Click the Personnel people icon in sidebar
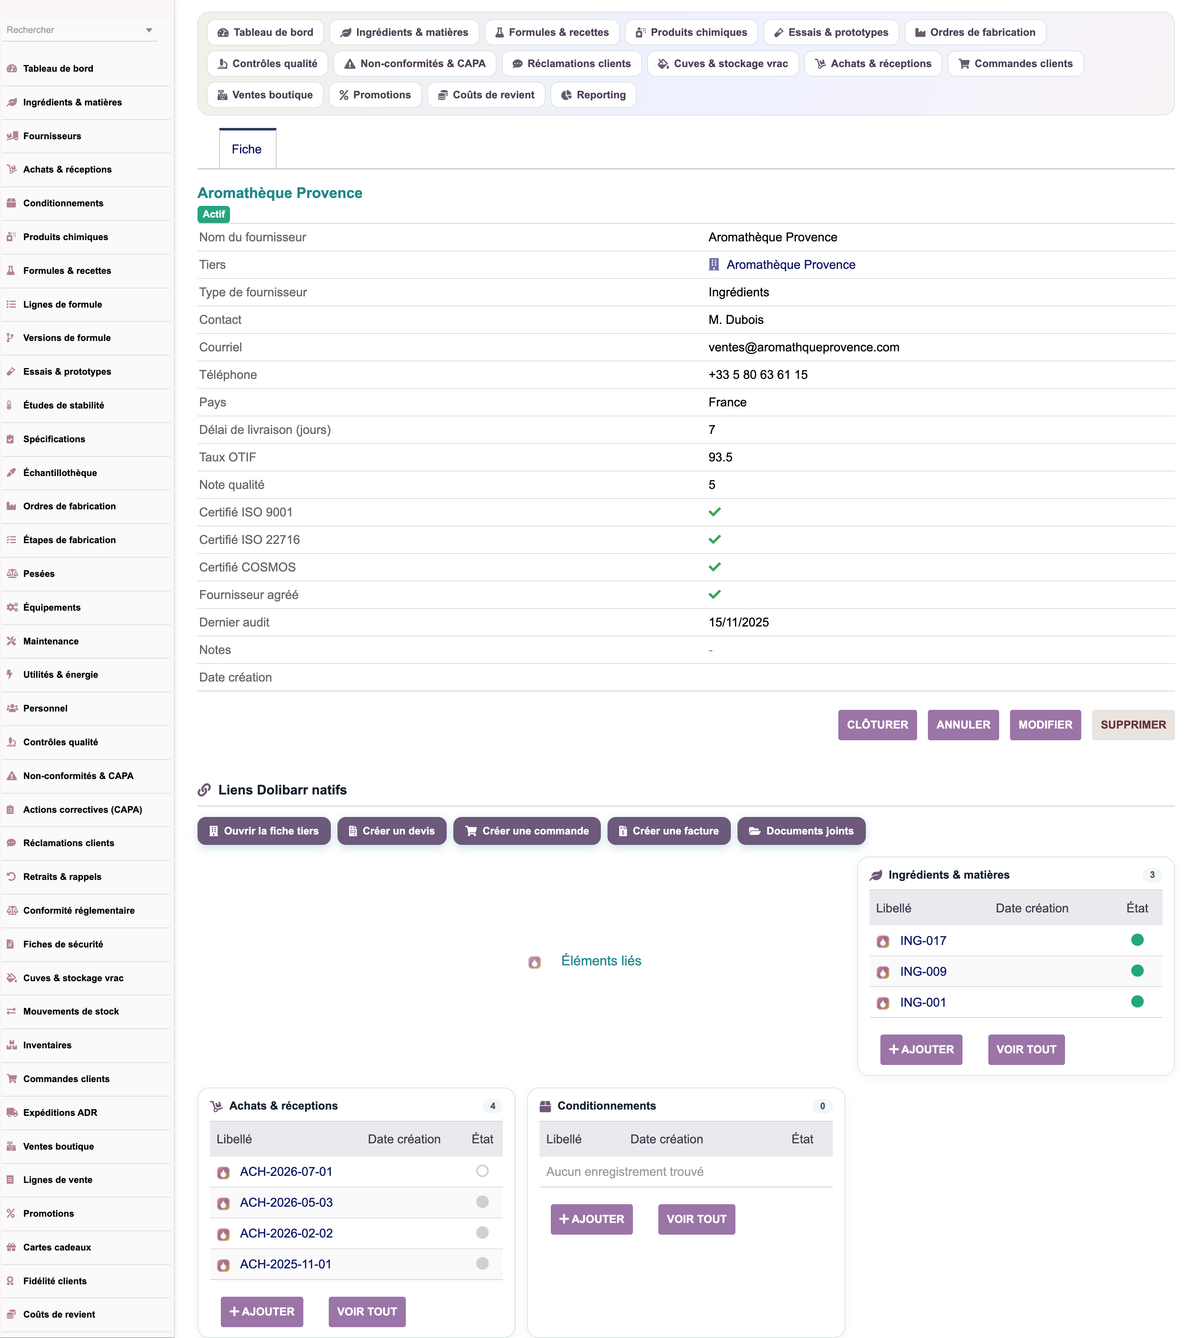 (x=12, y=708)
